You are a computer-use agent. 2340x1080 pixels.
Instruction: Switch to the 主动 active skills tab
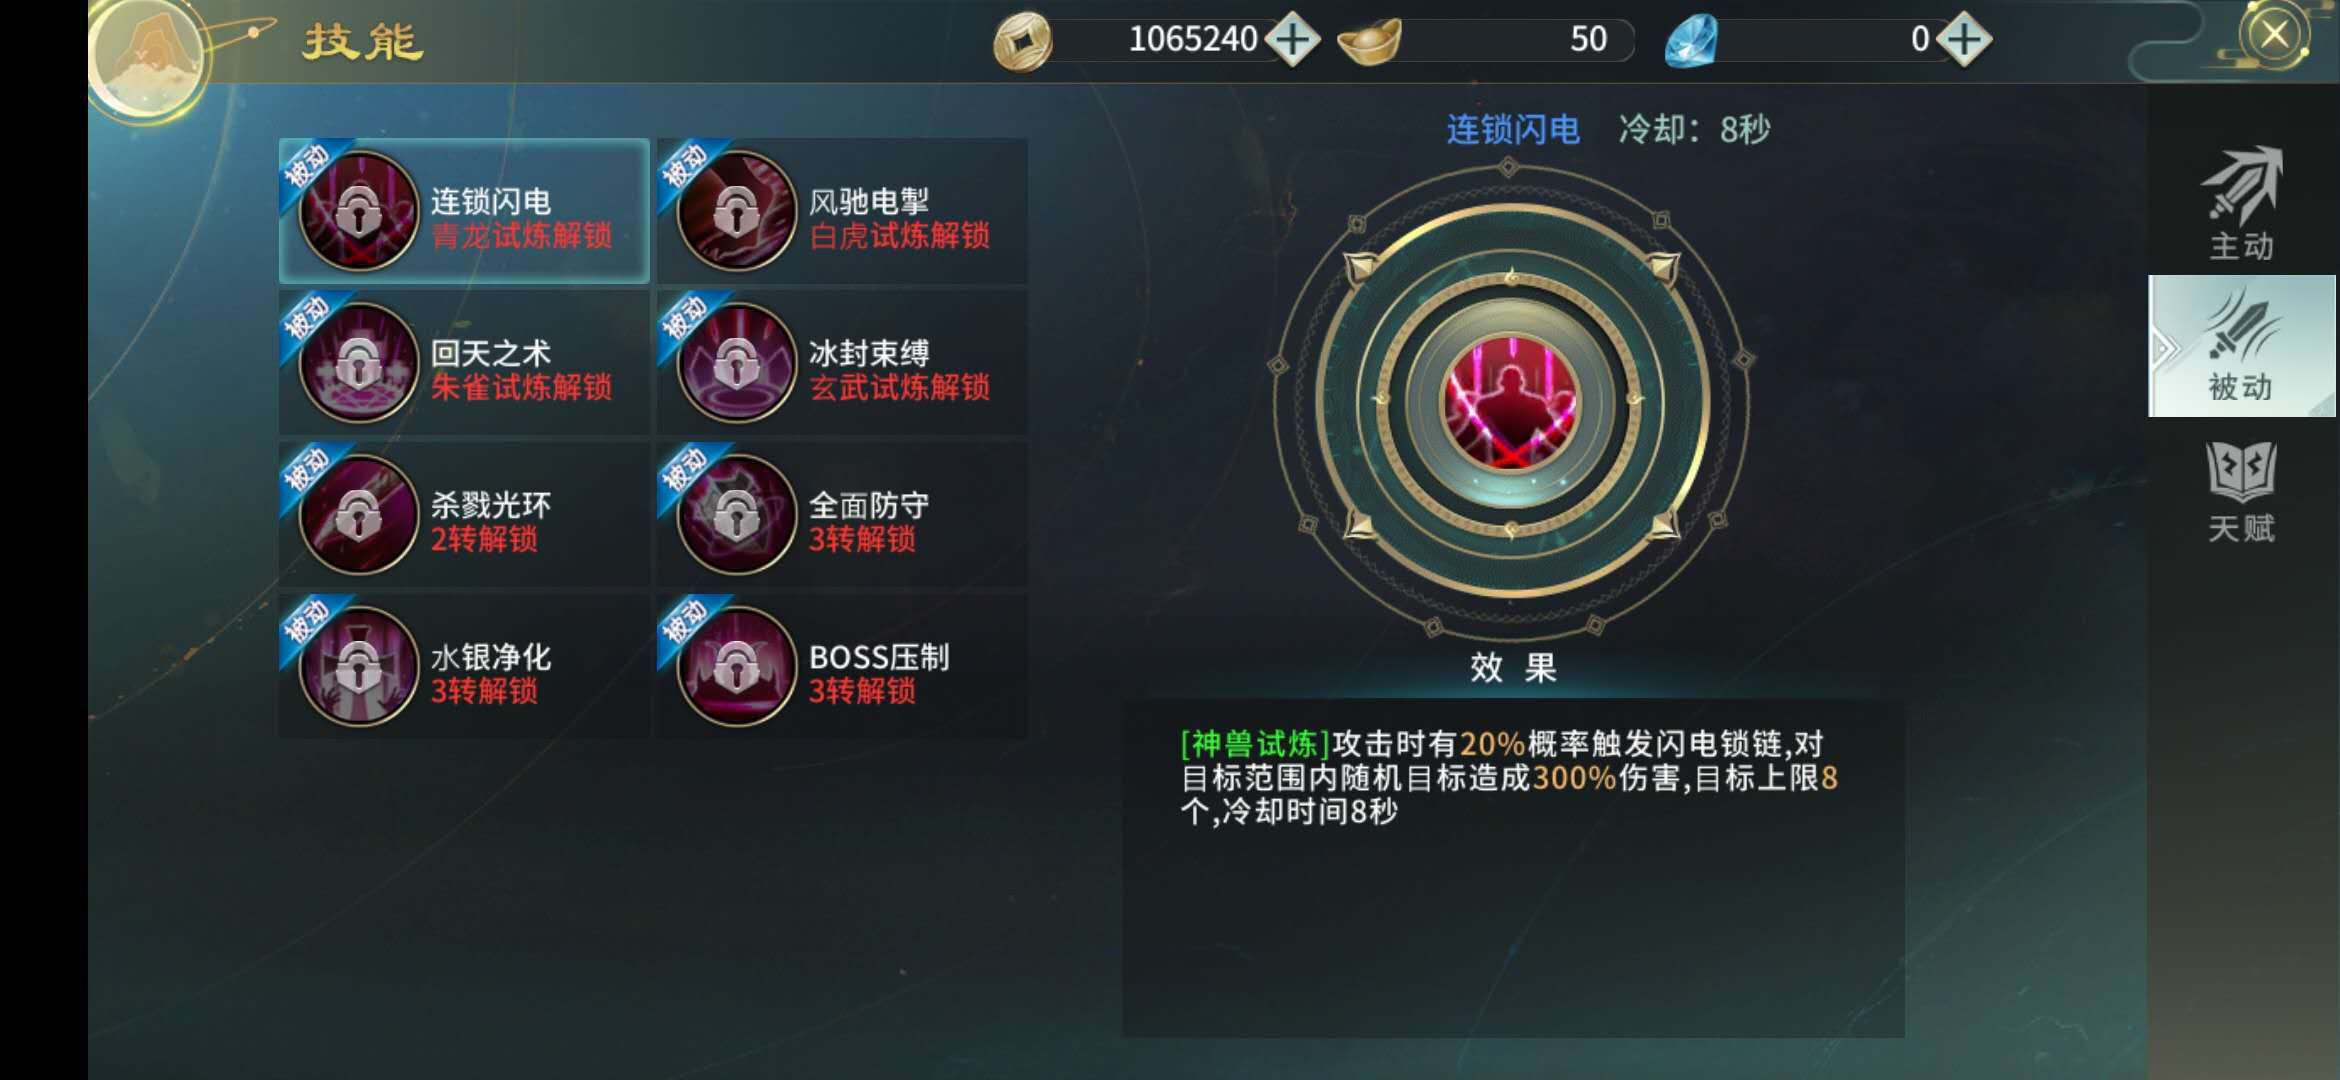(x=2242, y=205)
